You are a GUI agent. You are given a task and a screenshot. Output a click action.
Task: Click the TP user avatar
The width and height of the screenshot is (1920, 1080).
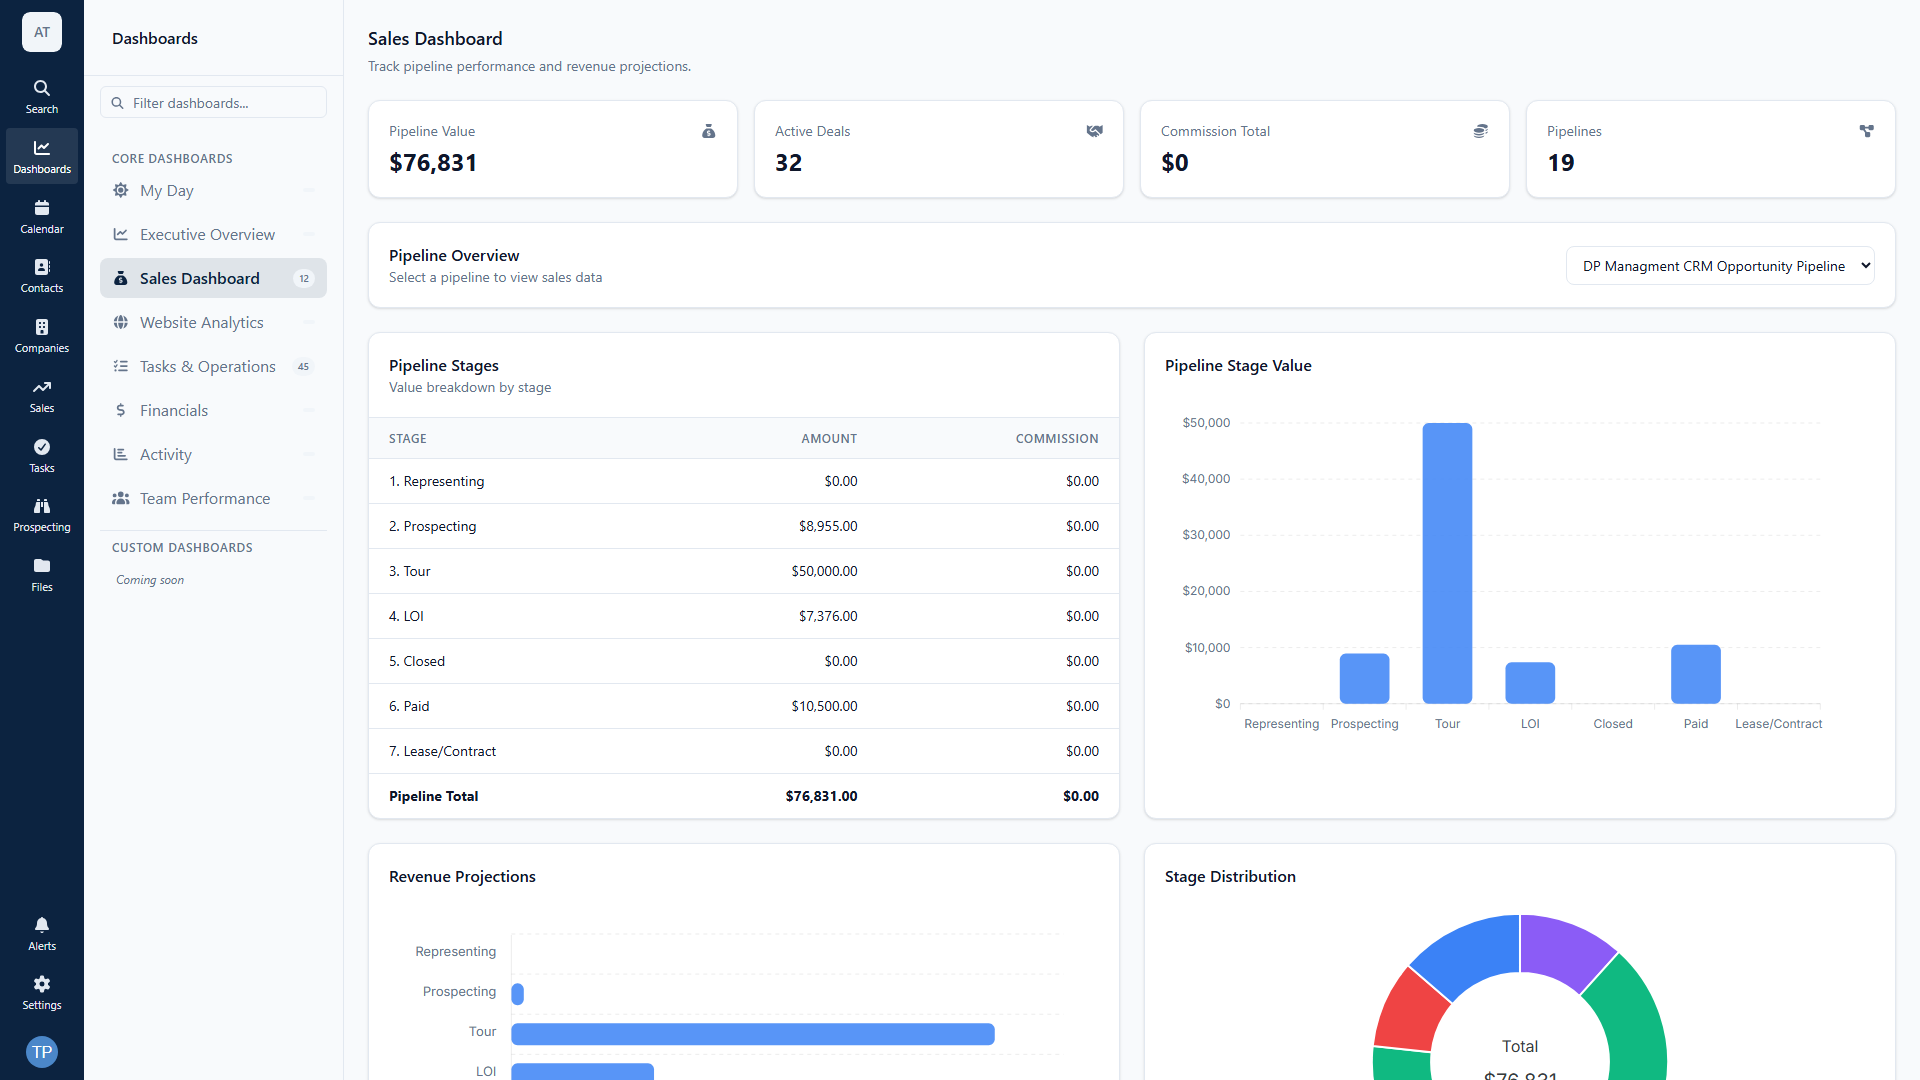pos(42,1052)
